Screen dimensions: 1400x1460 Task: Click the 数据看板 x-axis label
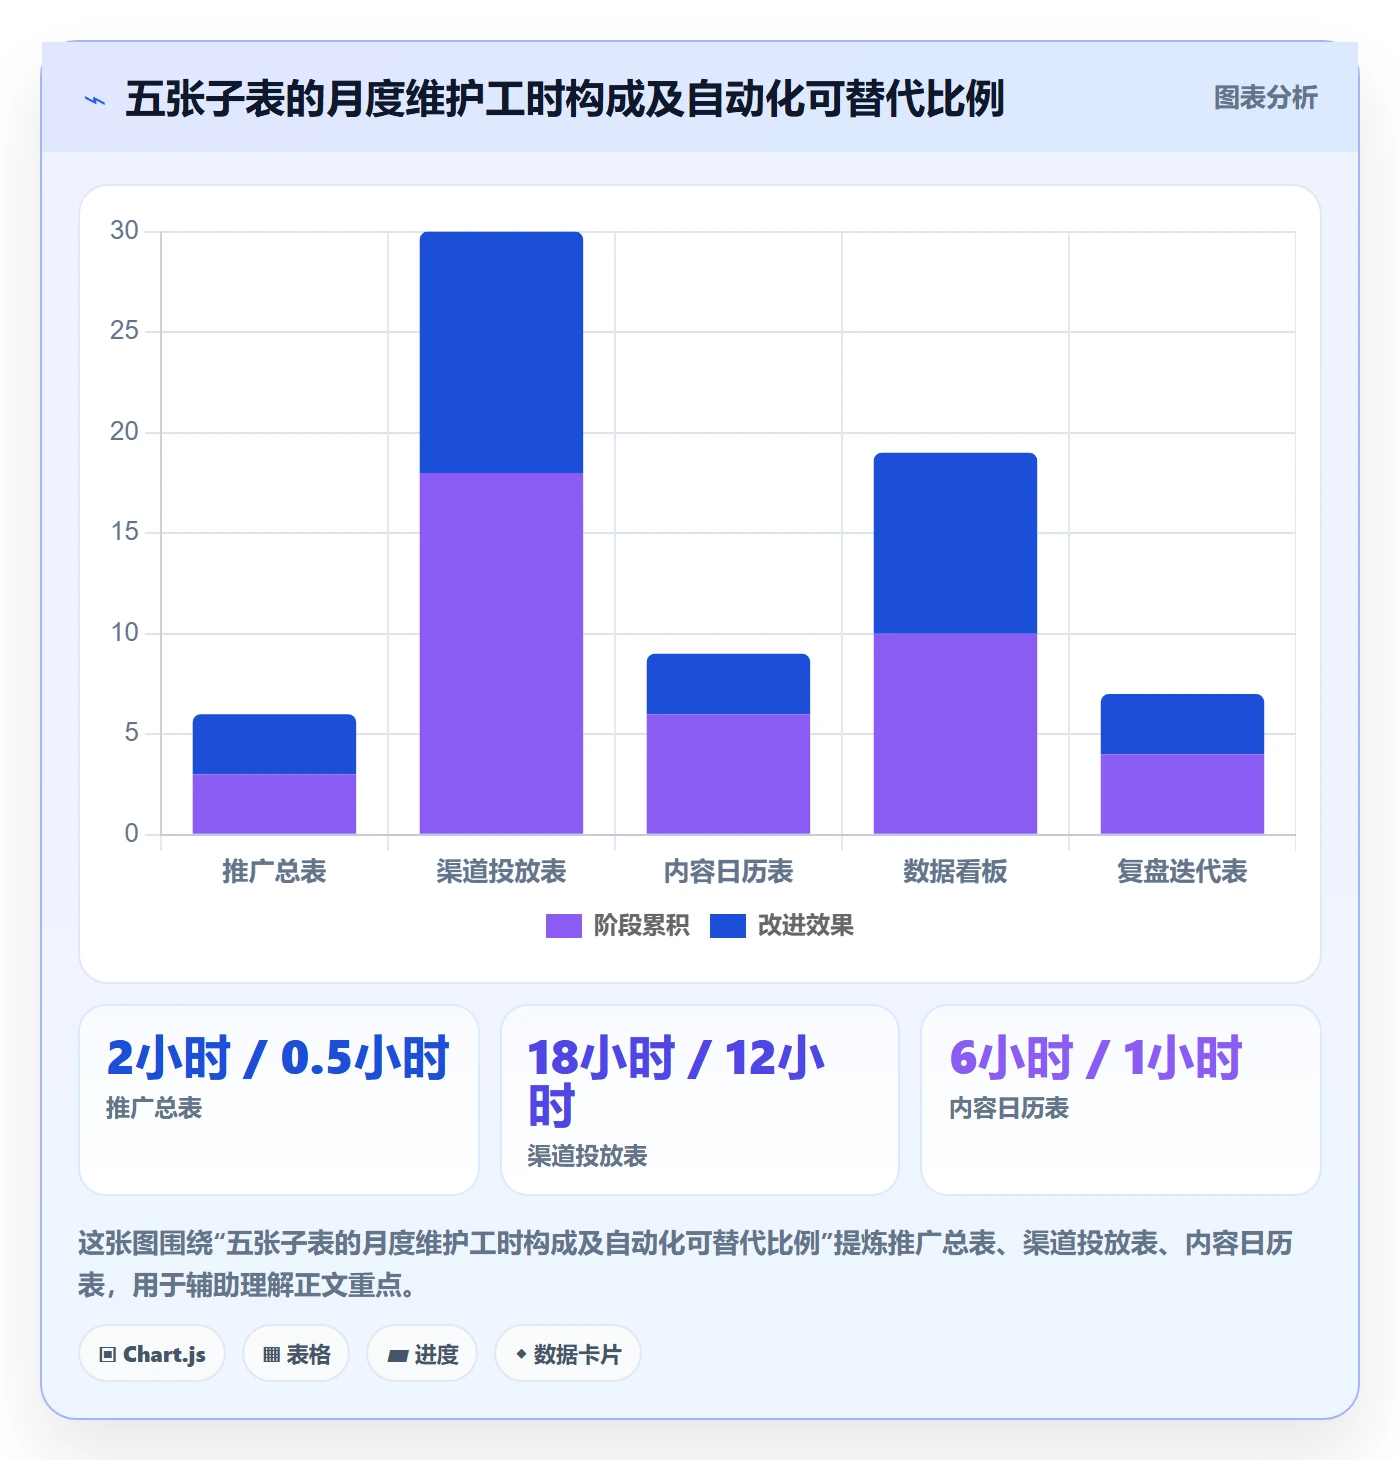pos(955,871)
